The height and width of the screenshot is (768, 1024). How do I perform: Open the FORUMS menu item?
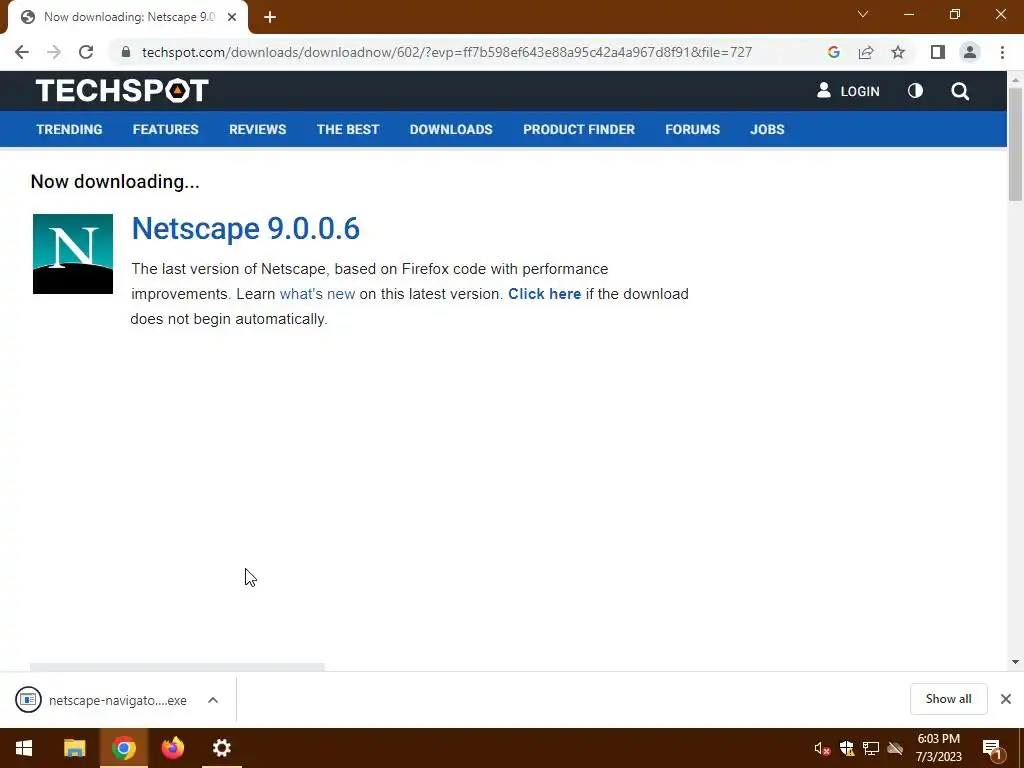click(692, 129)
